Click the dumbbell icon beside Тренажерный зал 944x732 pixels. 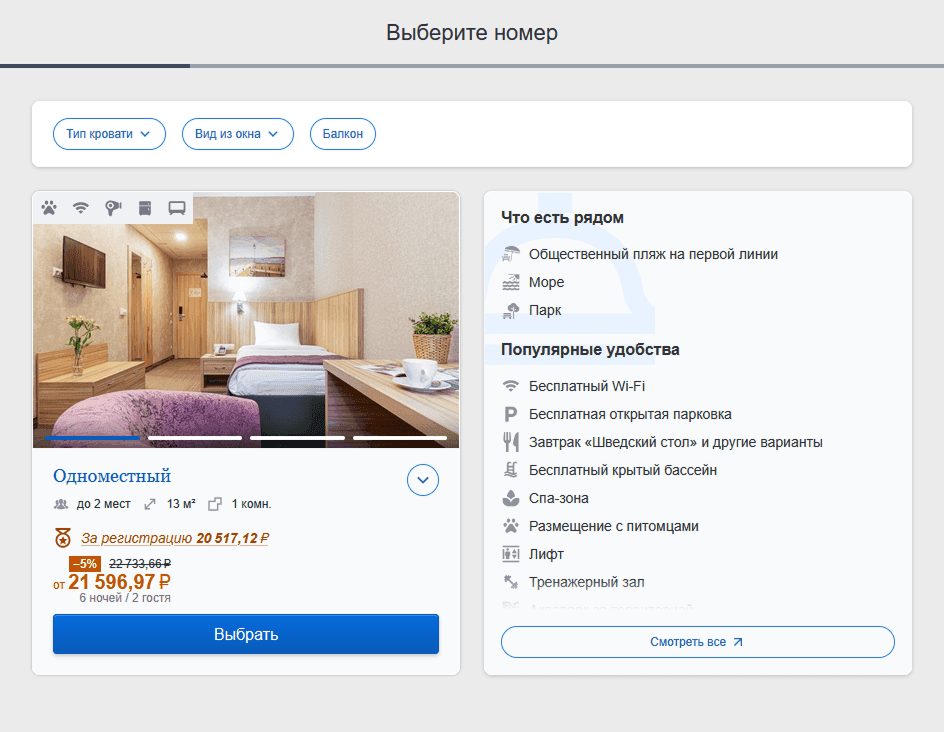511,582
